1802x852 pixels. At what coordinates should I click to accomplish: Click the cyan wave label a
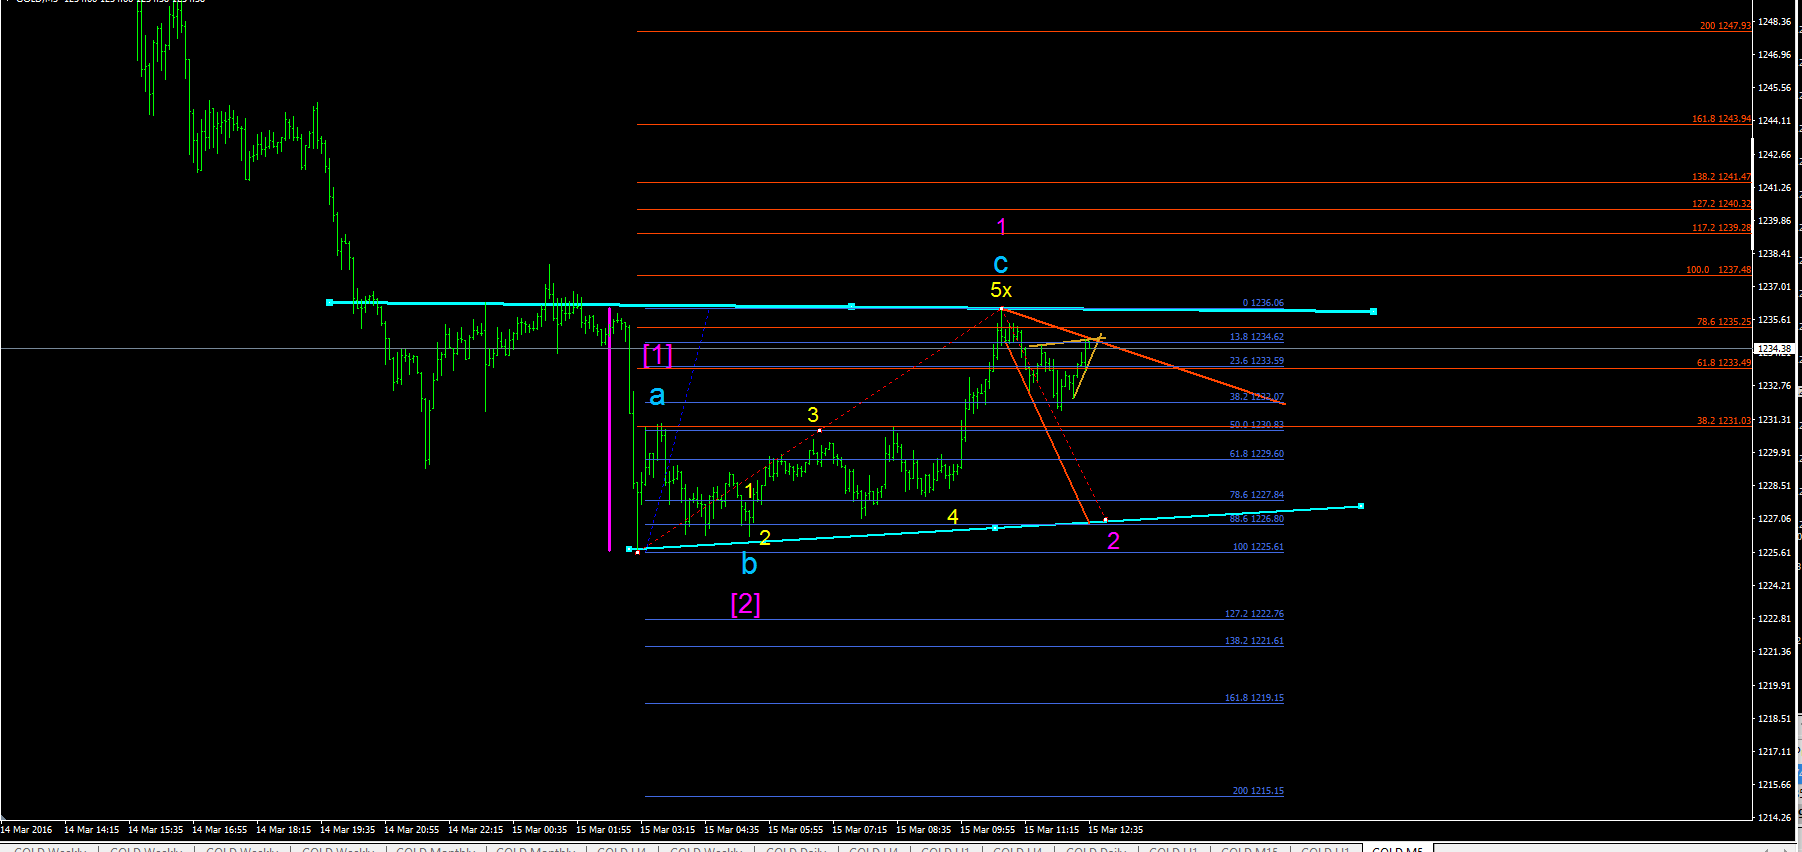coord(656,396)
